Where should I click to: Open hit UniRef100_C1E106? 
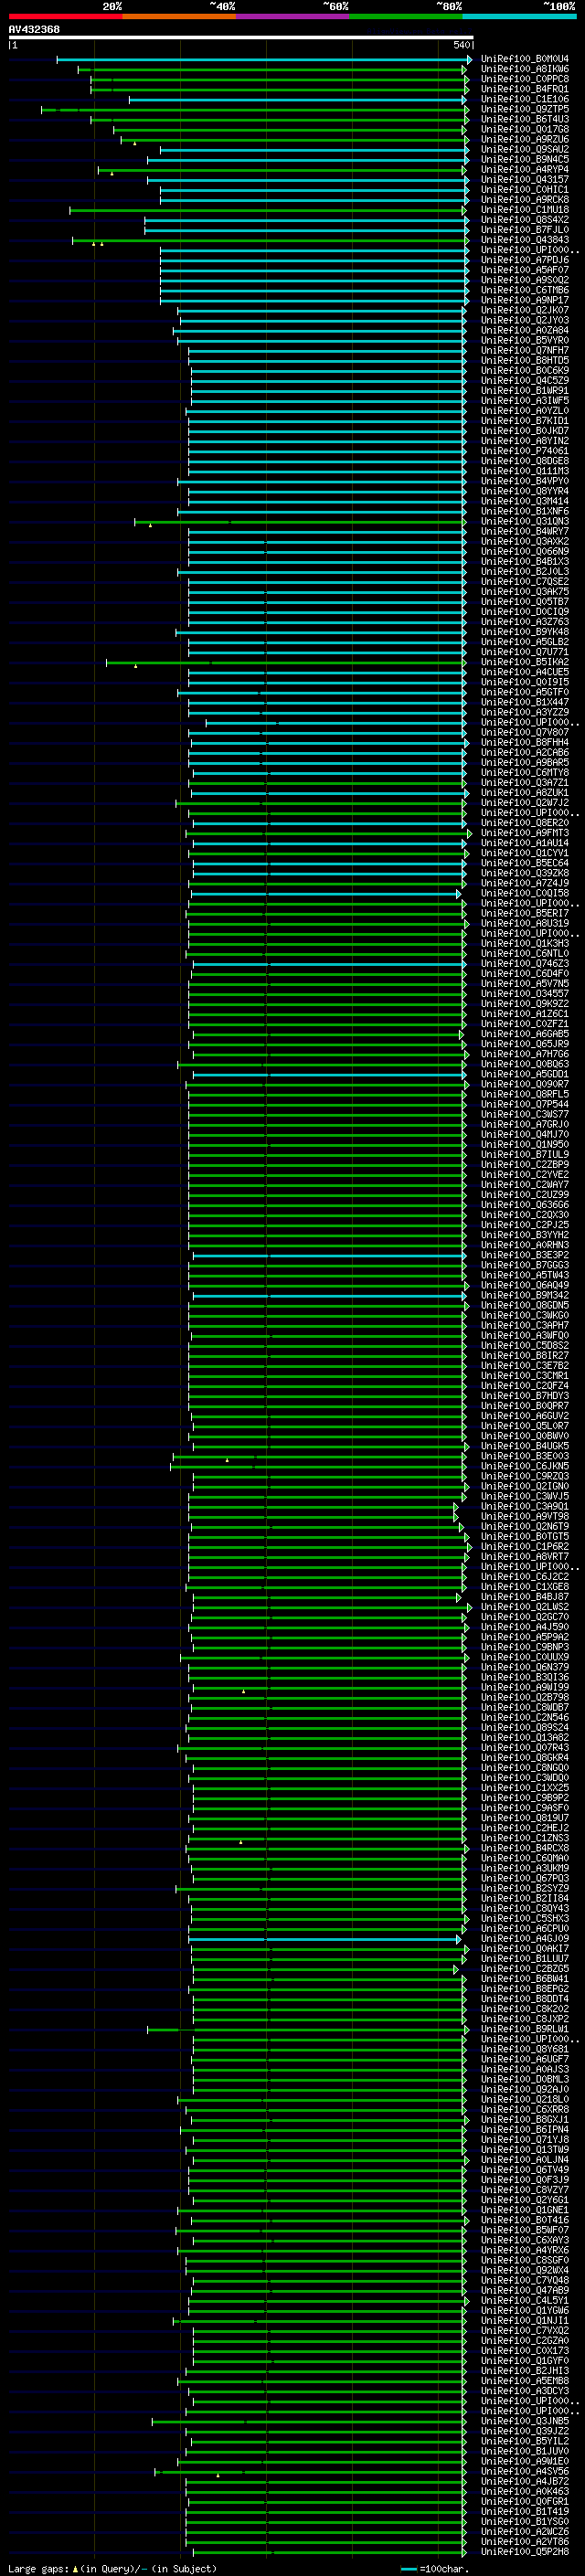(x=525, y=99)
